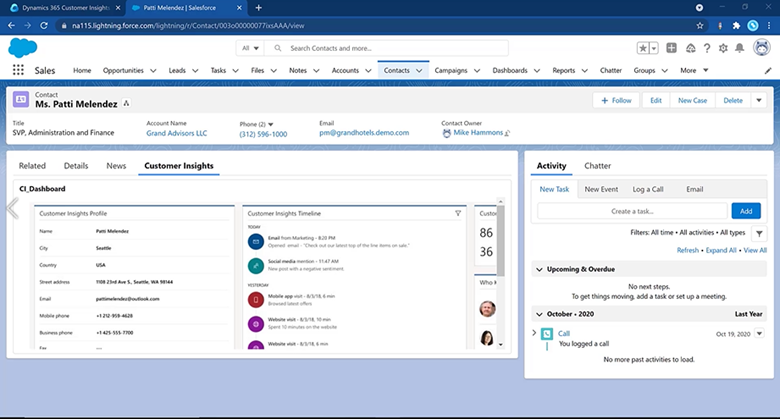This screenshot has width=780, height=419.
Task: Click the Social media mention timeline icon
Action: click(x=256, y=265)
